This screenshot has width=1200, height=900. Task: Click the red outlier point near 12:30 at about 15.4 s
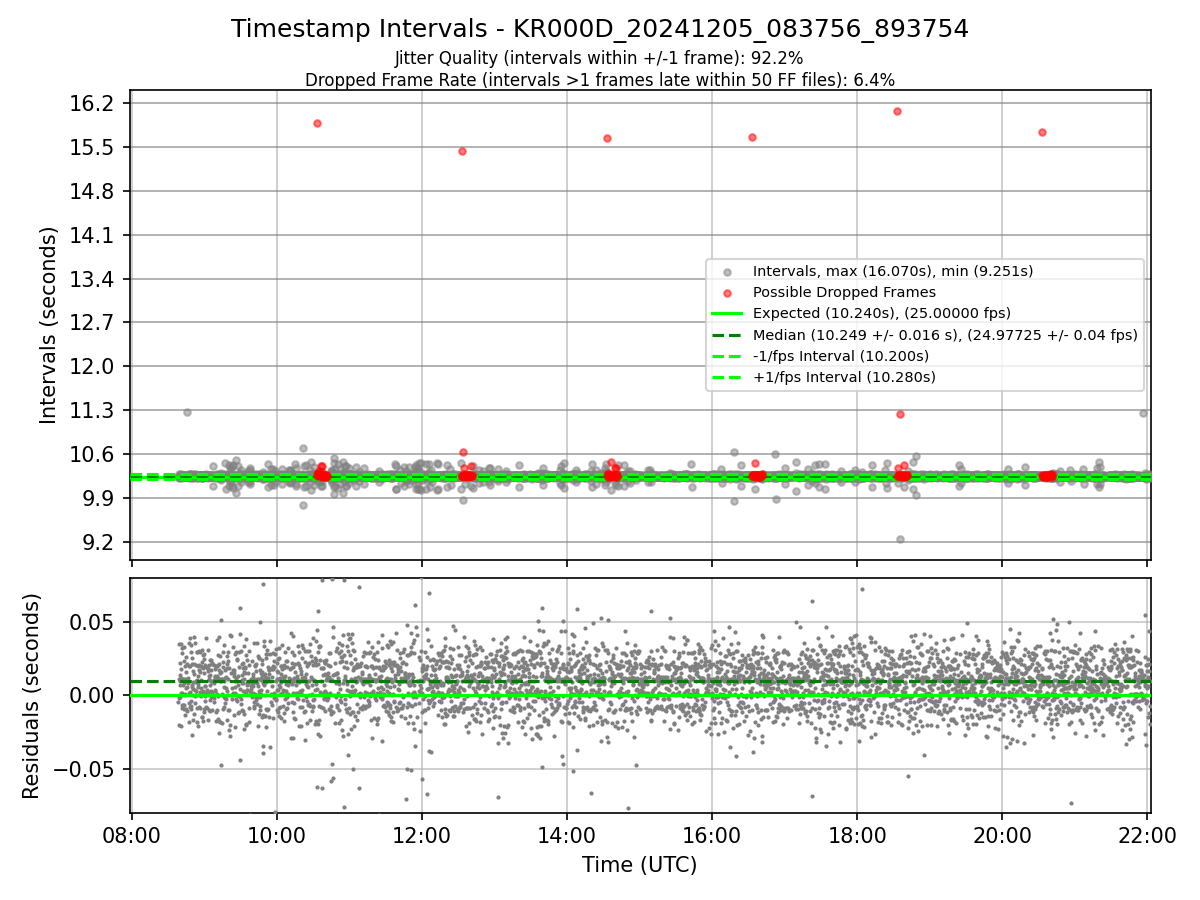click(462, 151)
